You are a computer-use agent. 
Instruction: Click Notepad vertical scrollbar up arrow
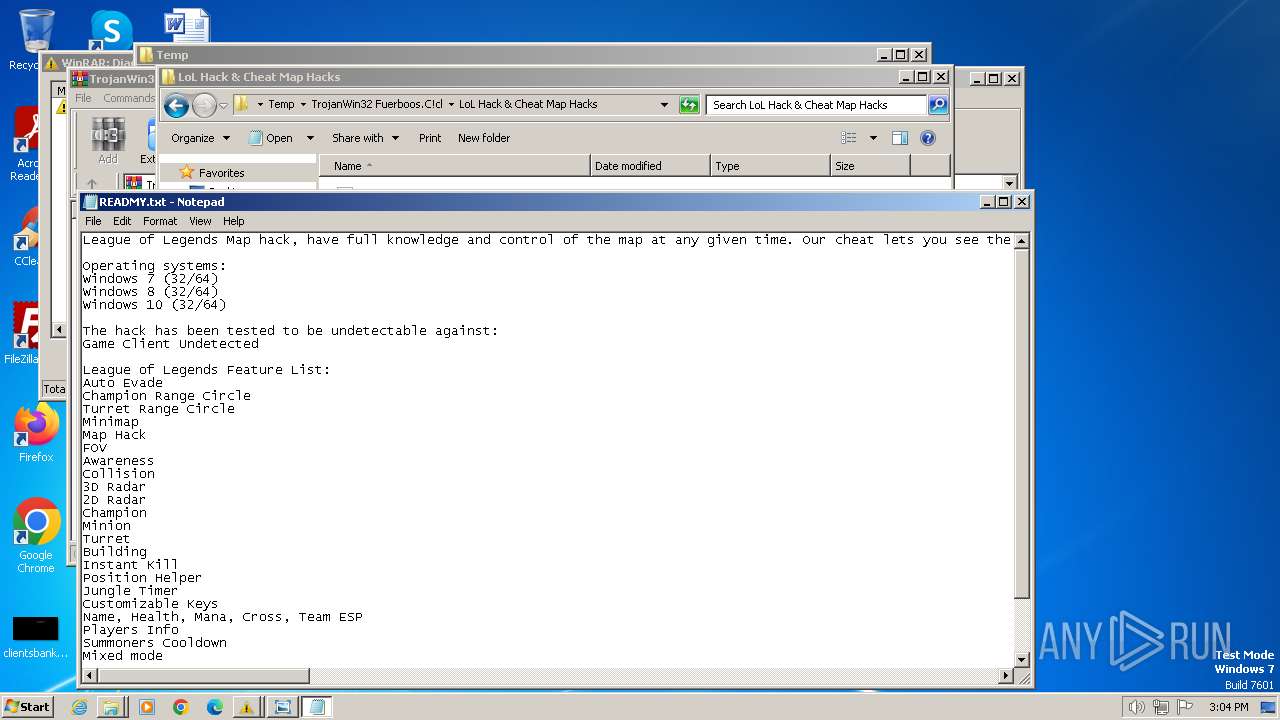1022,240
